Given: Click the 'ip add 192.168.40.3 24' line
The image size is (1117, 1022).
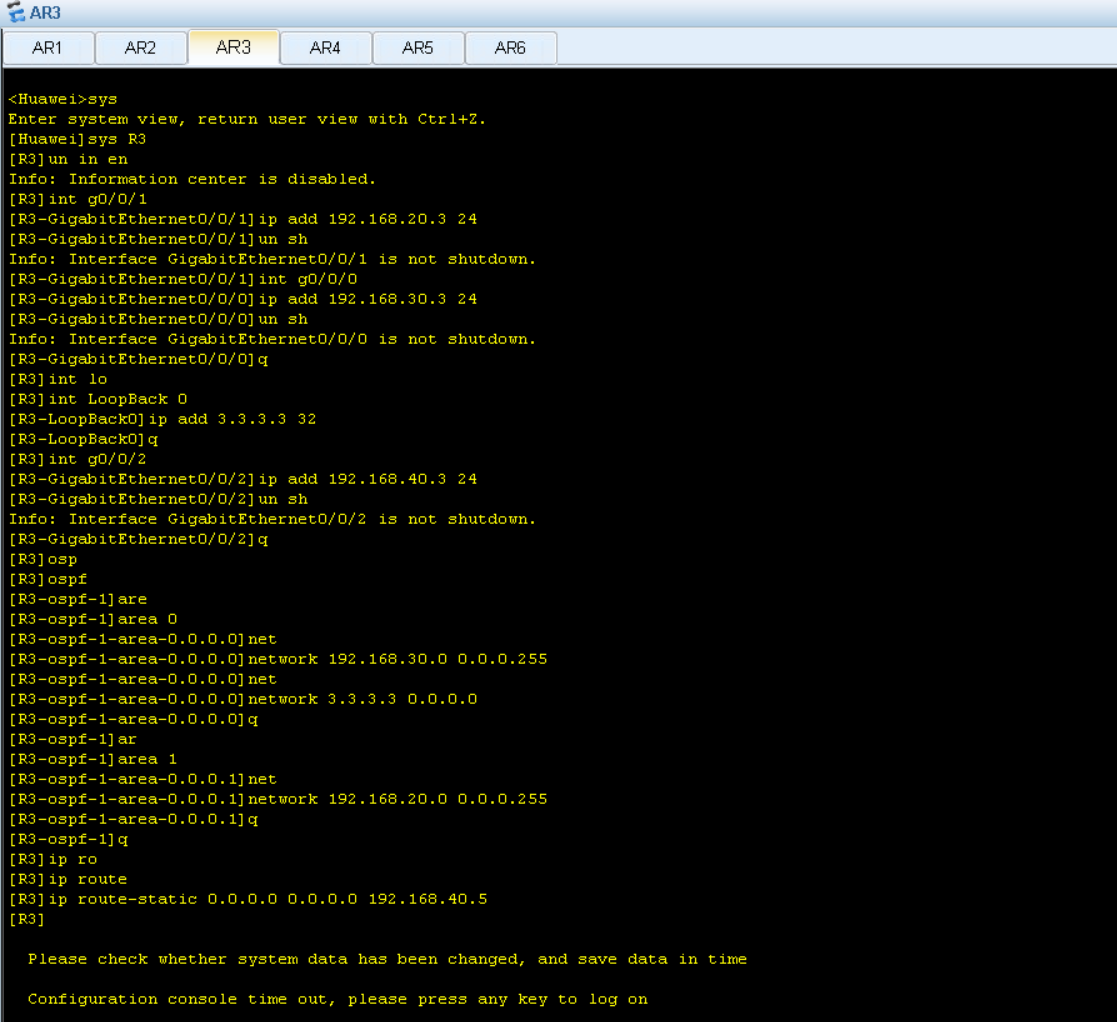Looking at the screenshot, I should point(243,479).
